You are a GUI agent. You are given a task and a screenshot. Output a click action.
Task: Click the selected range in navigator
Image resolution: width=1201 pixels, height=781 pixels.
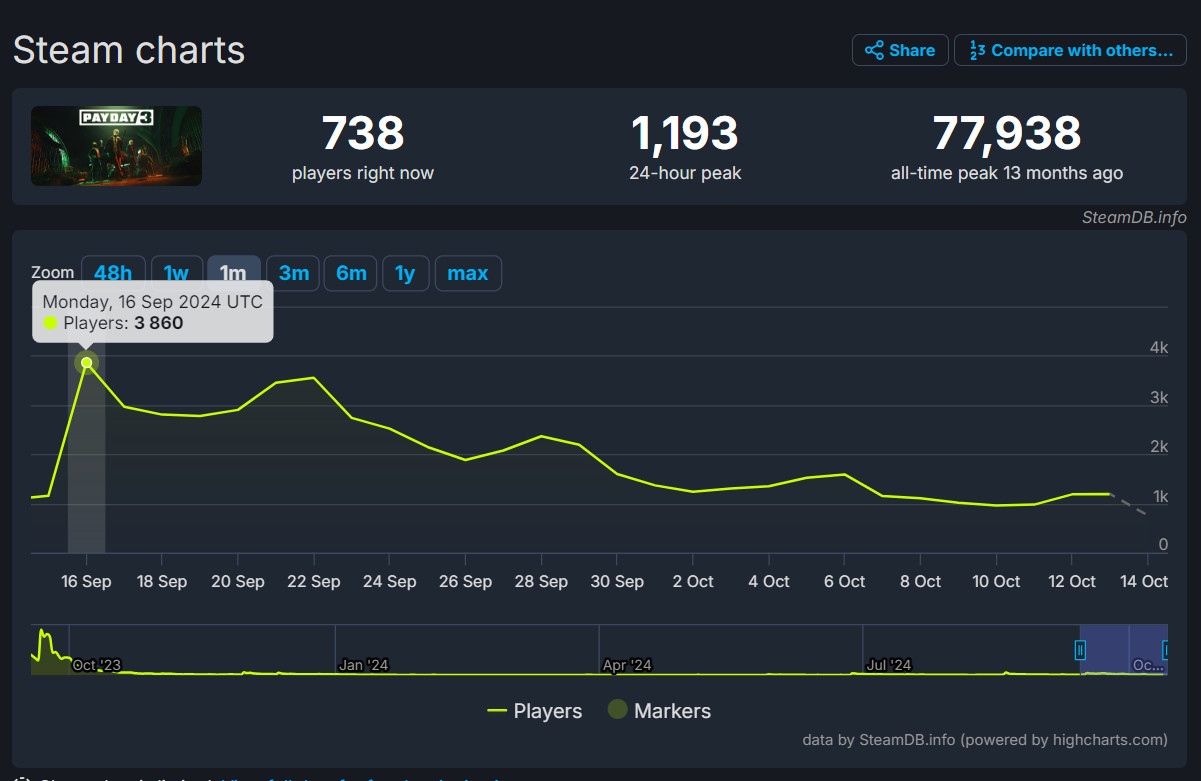[x=1123, y=650]
